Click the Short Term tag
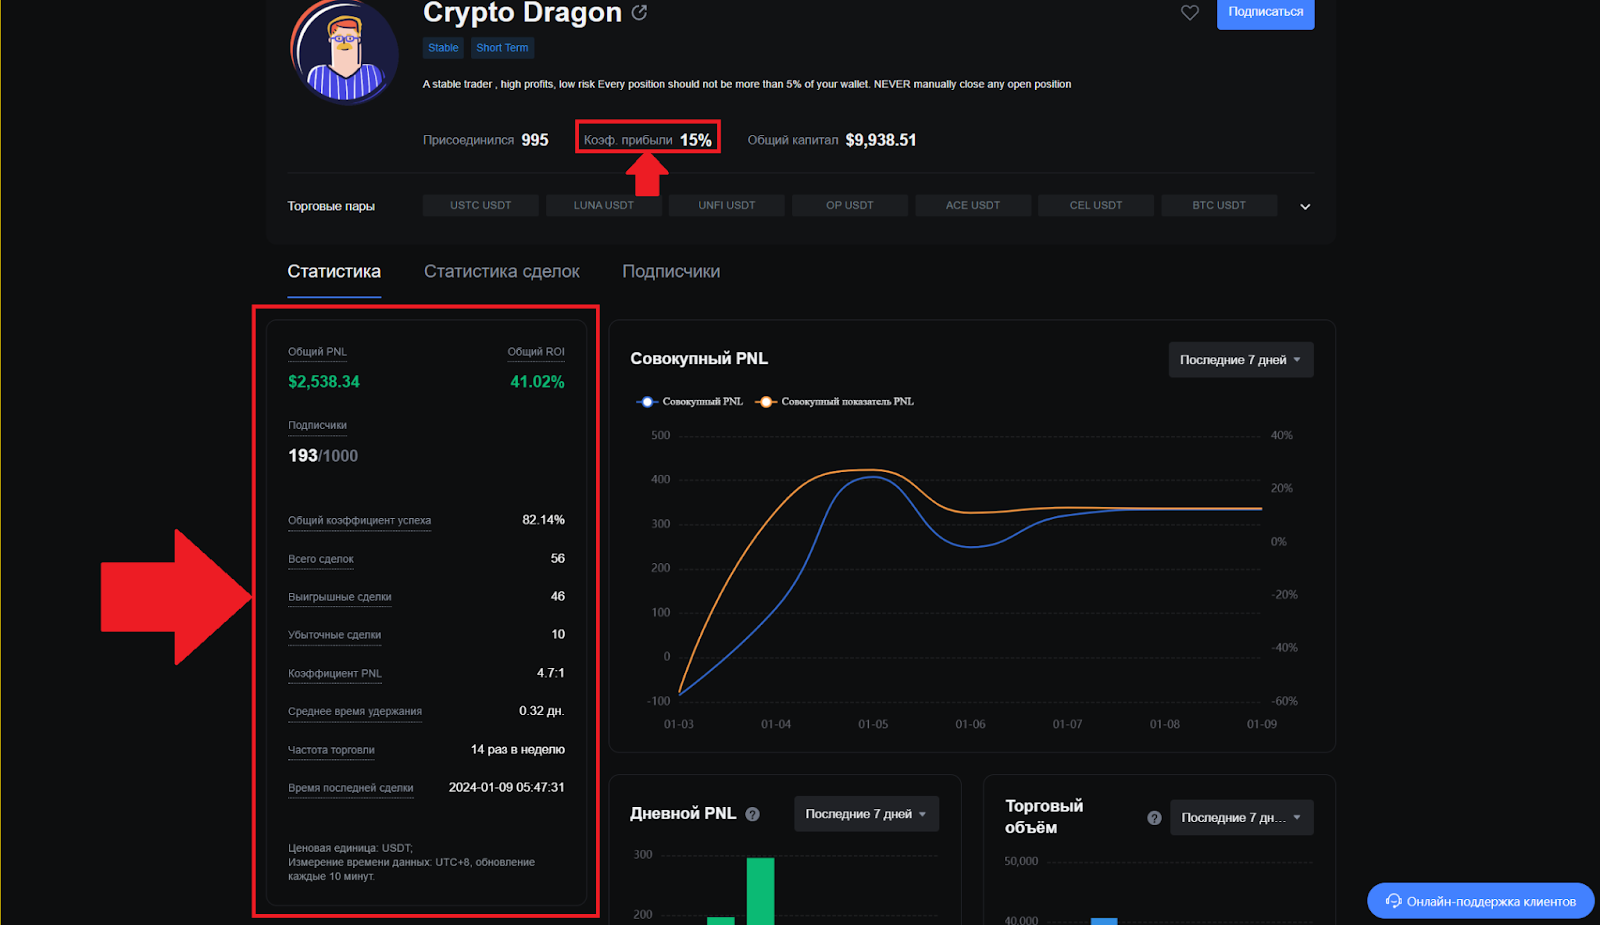 pos(502,48)
